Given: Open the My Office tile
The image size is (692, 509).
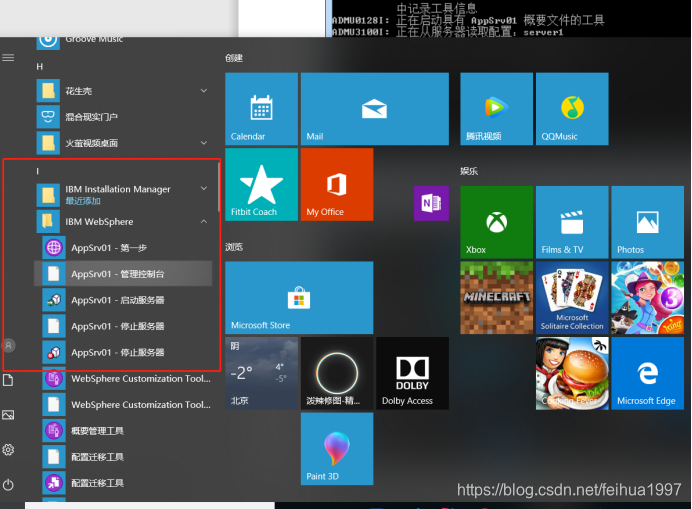Looking at the screenshot, I should click(x=337, y=184).
